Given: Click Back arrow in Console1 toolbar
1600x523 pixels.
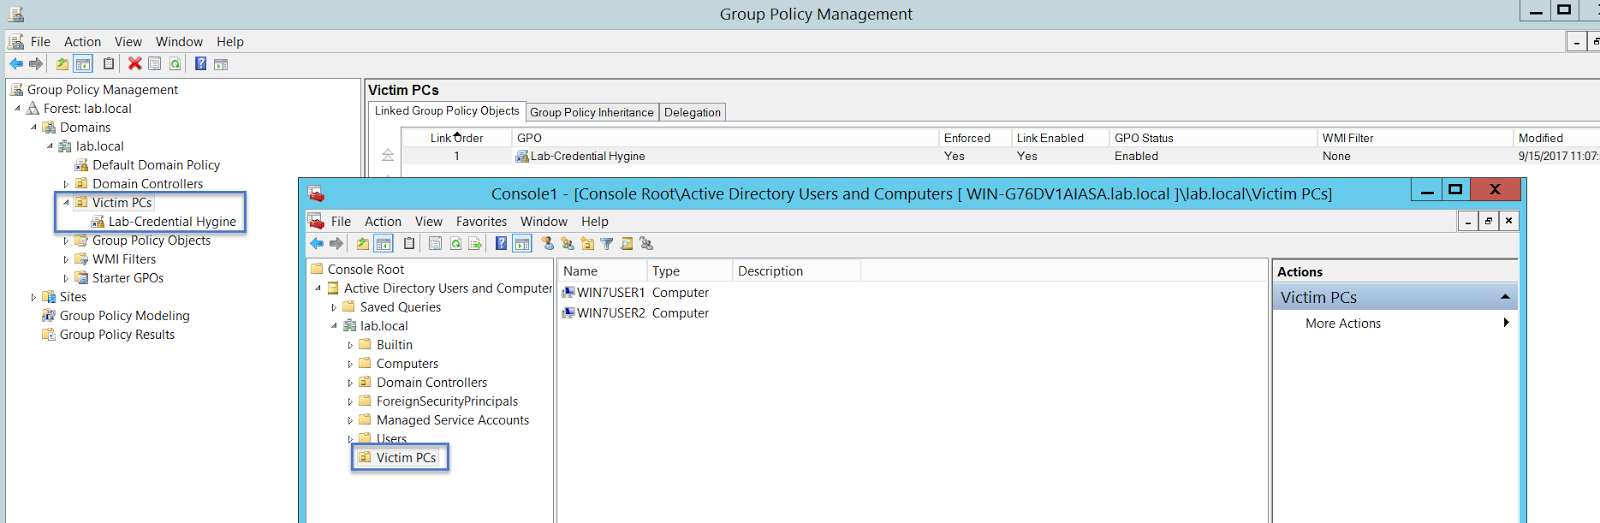Looking at the screenshot, I should click(317, 244).
